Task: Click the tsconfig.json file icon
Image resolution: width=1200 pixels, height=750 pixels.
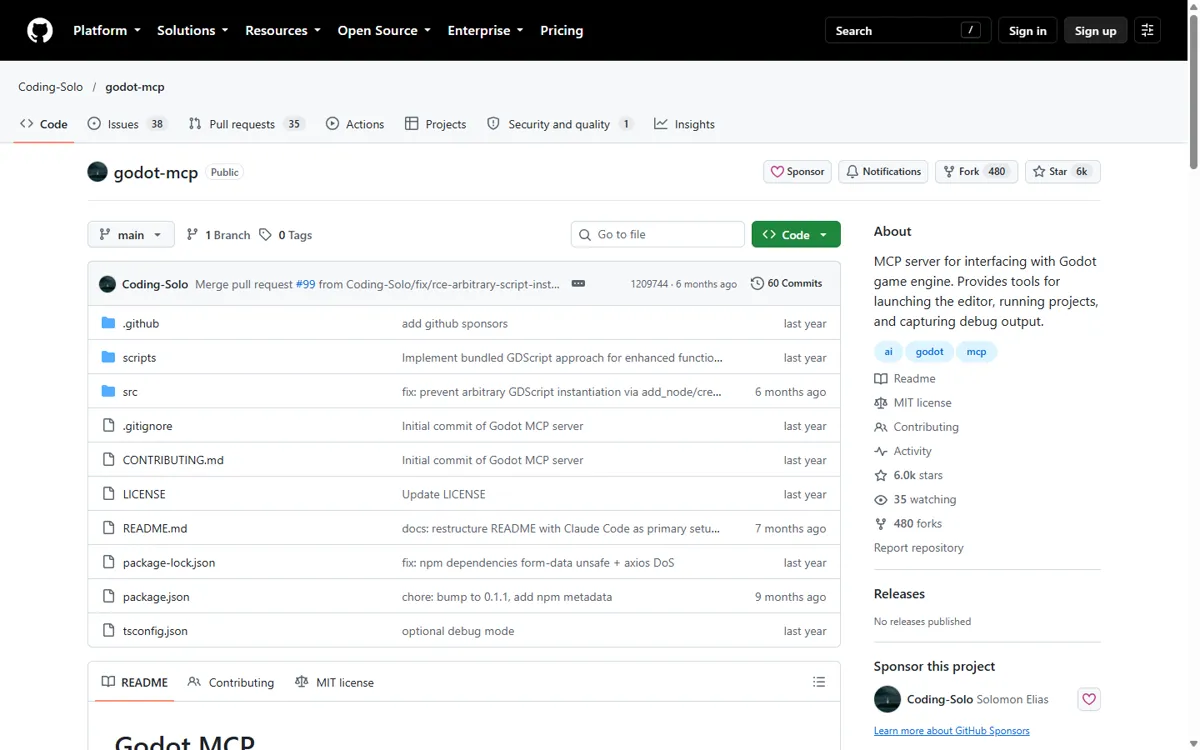Action: click(x=109, y=631)
